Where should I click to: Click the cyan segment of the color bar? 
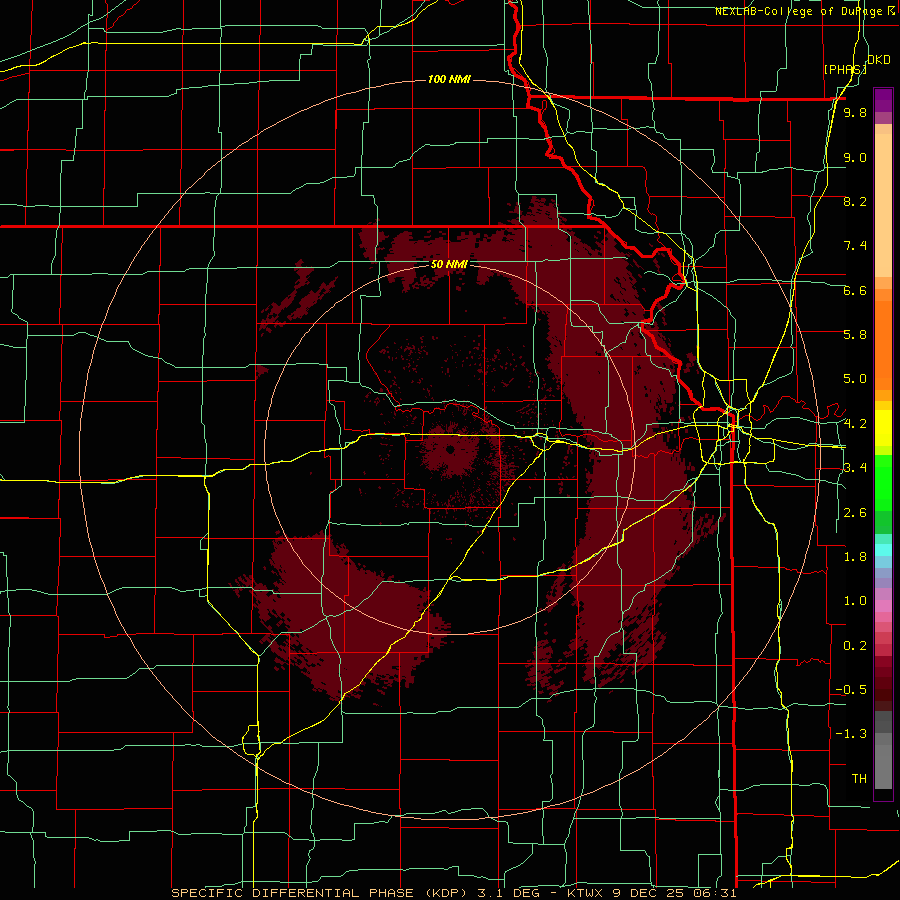(x=883, y=550)
